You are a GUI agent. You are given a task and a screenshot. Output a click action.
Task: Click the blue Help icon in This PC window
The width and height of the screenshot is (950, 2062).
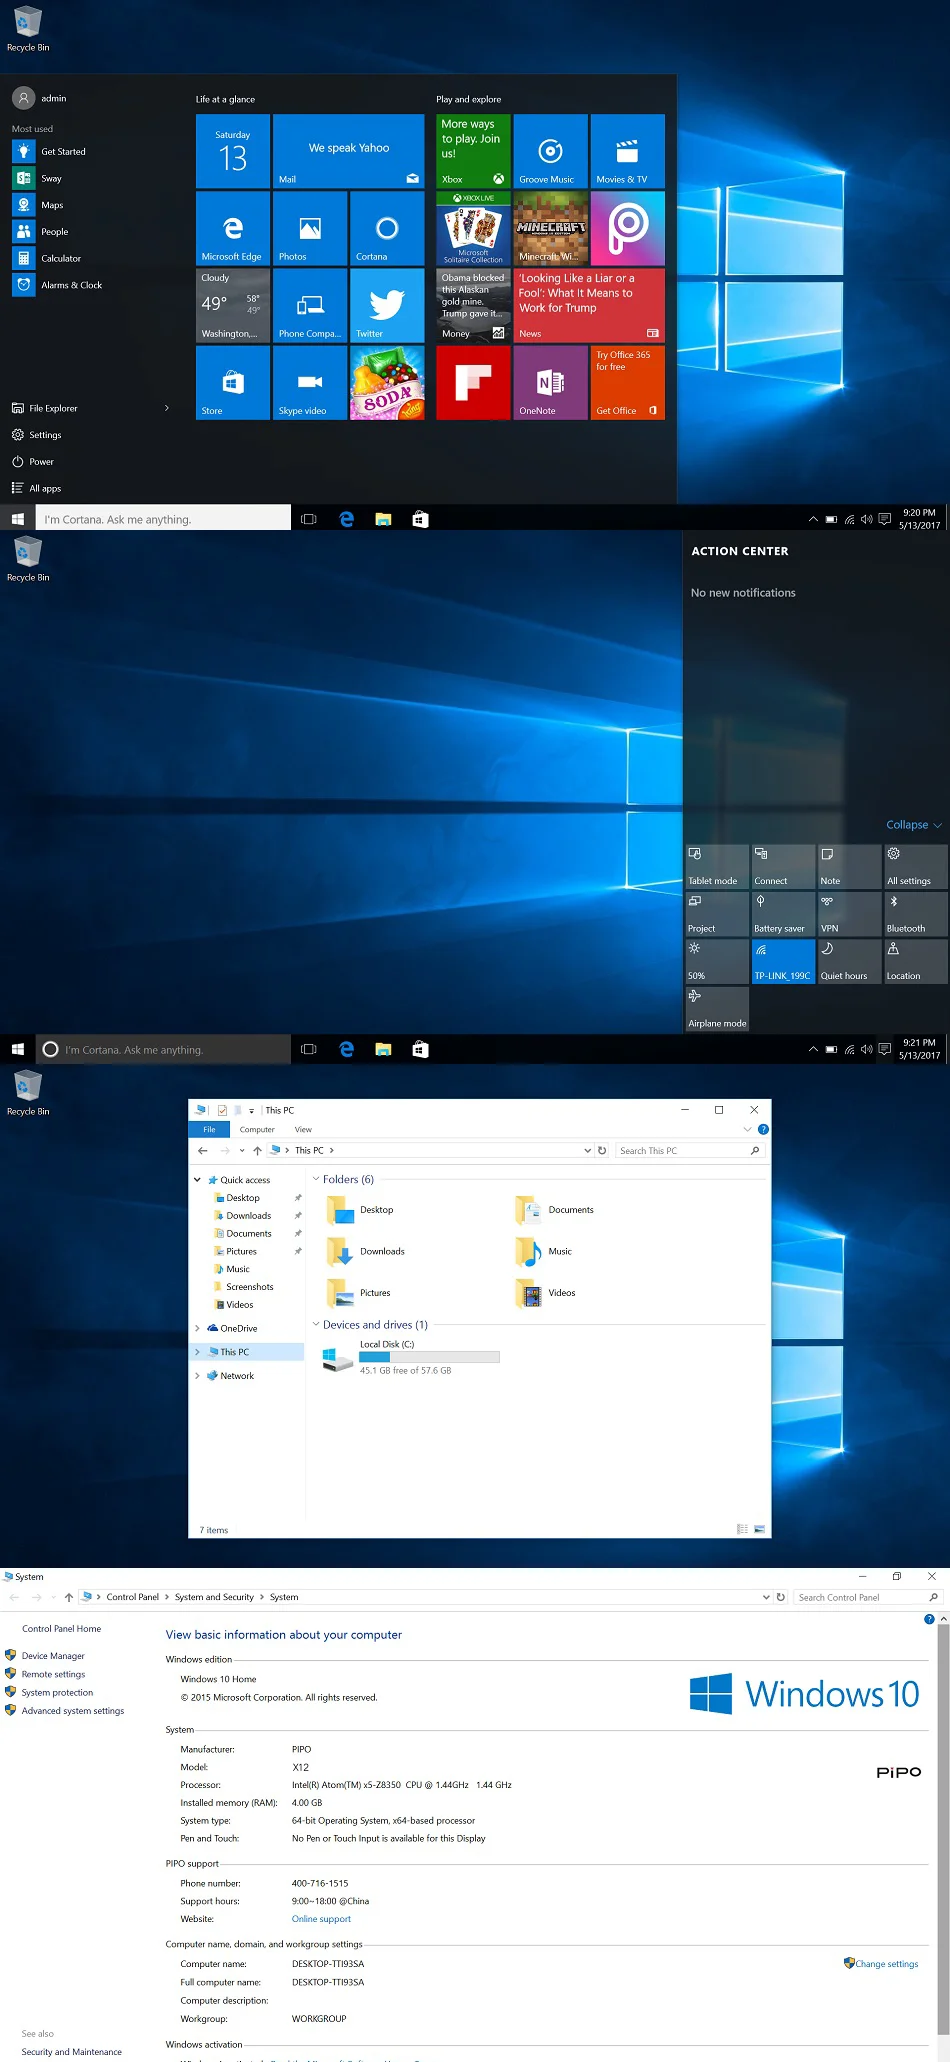pyautogui.click(x=763, y=1129)
